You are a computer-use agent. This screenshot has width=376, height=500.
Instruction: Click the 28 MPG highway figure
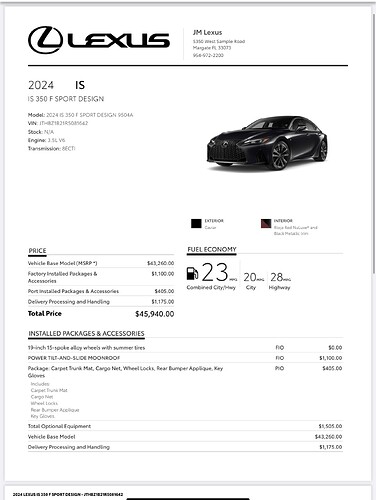[x=277, y=277]
